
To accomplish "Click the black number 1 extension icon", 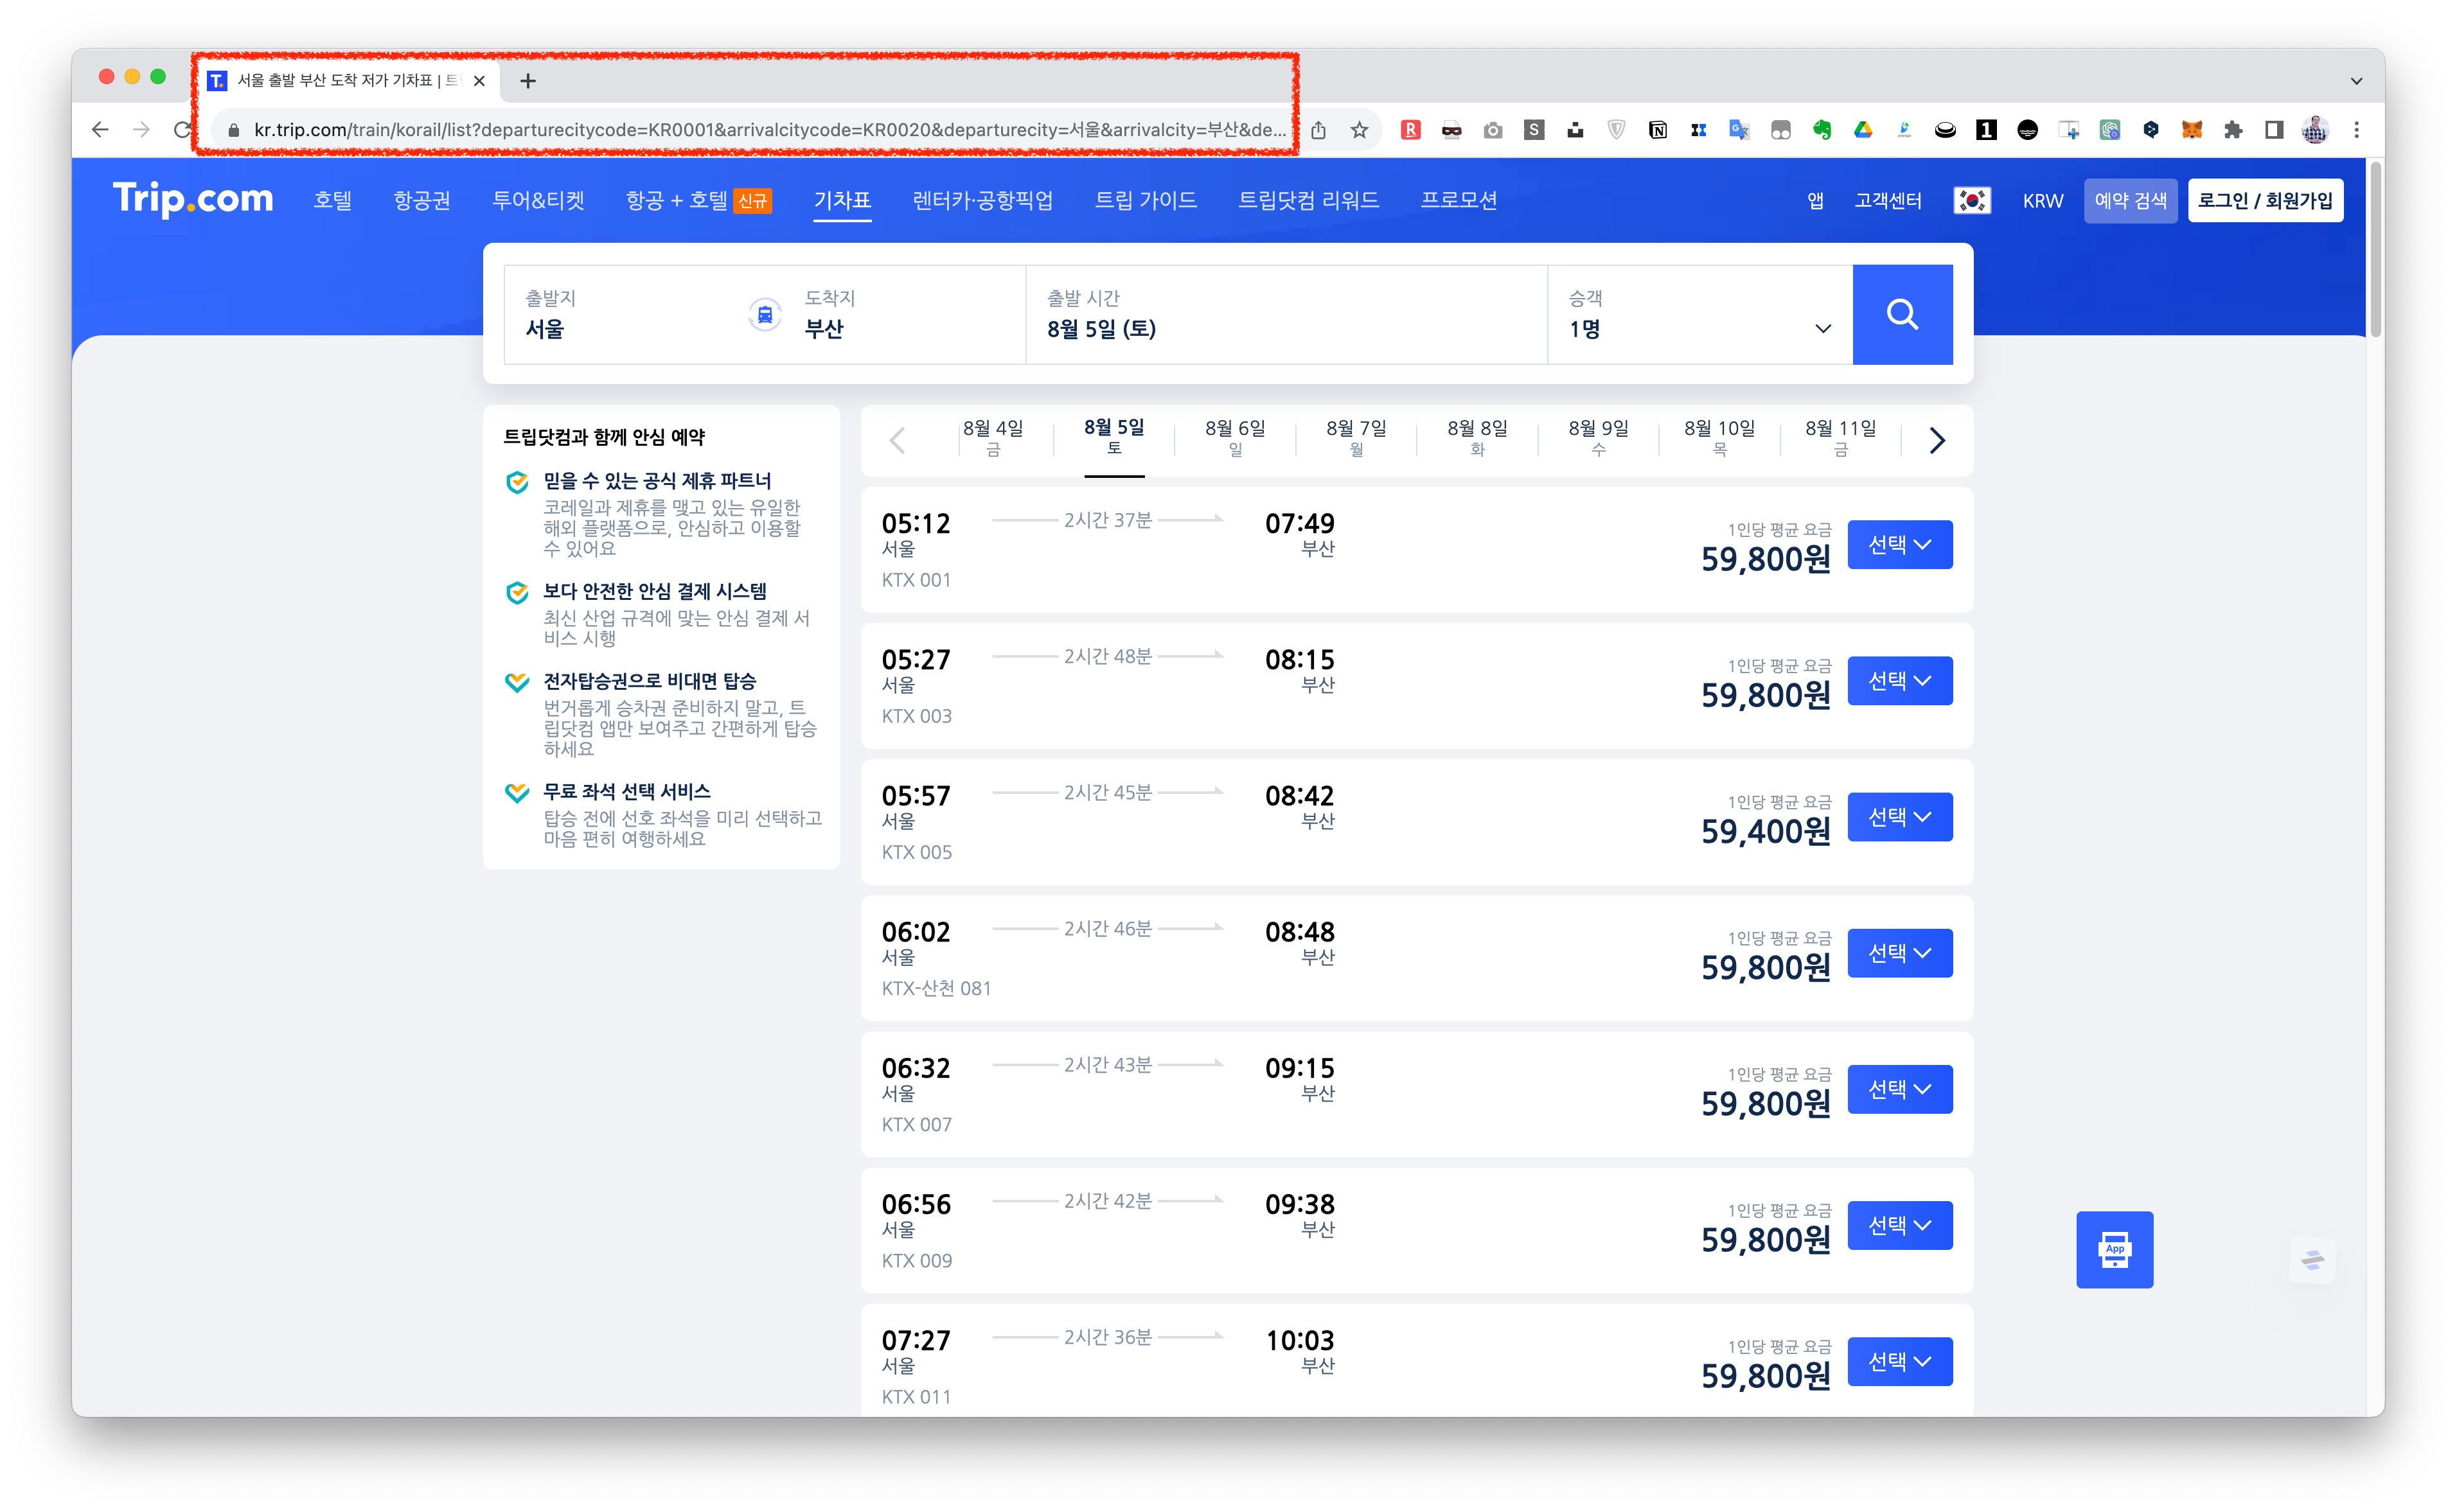I will click(x=1986, y=130).
